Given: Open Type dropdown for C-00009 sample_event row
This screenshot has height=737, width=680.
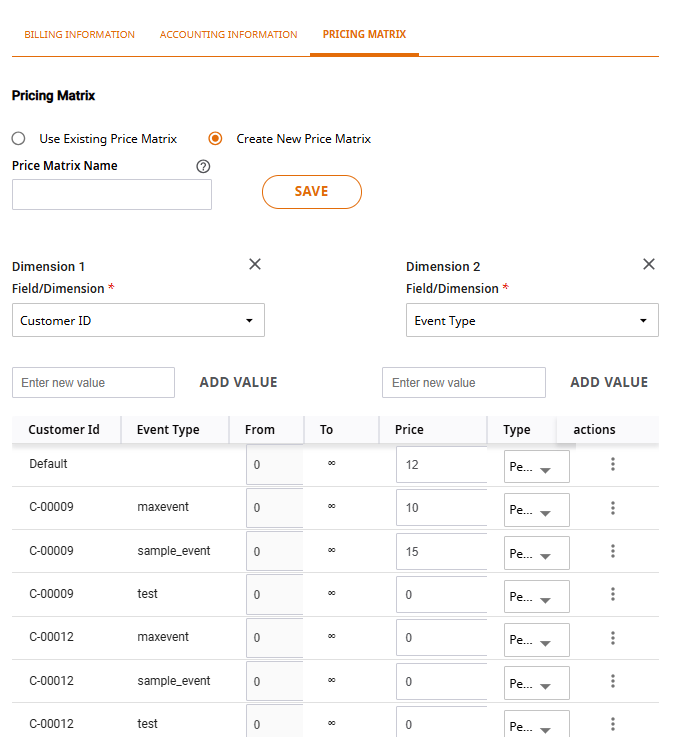Looking at the screenshot, I should (537, 553).
